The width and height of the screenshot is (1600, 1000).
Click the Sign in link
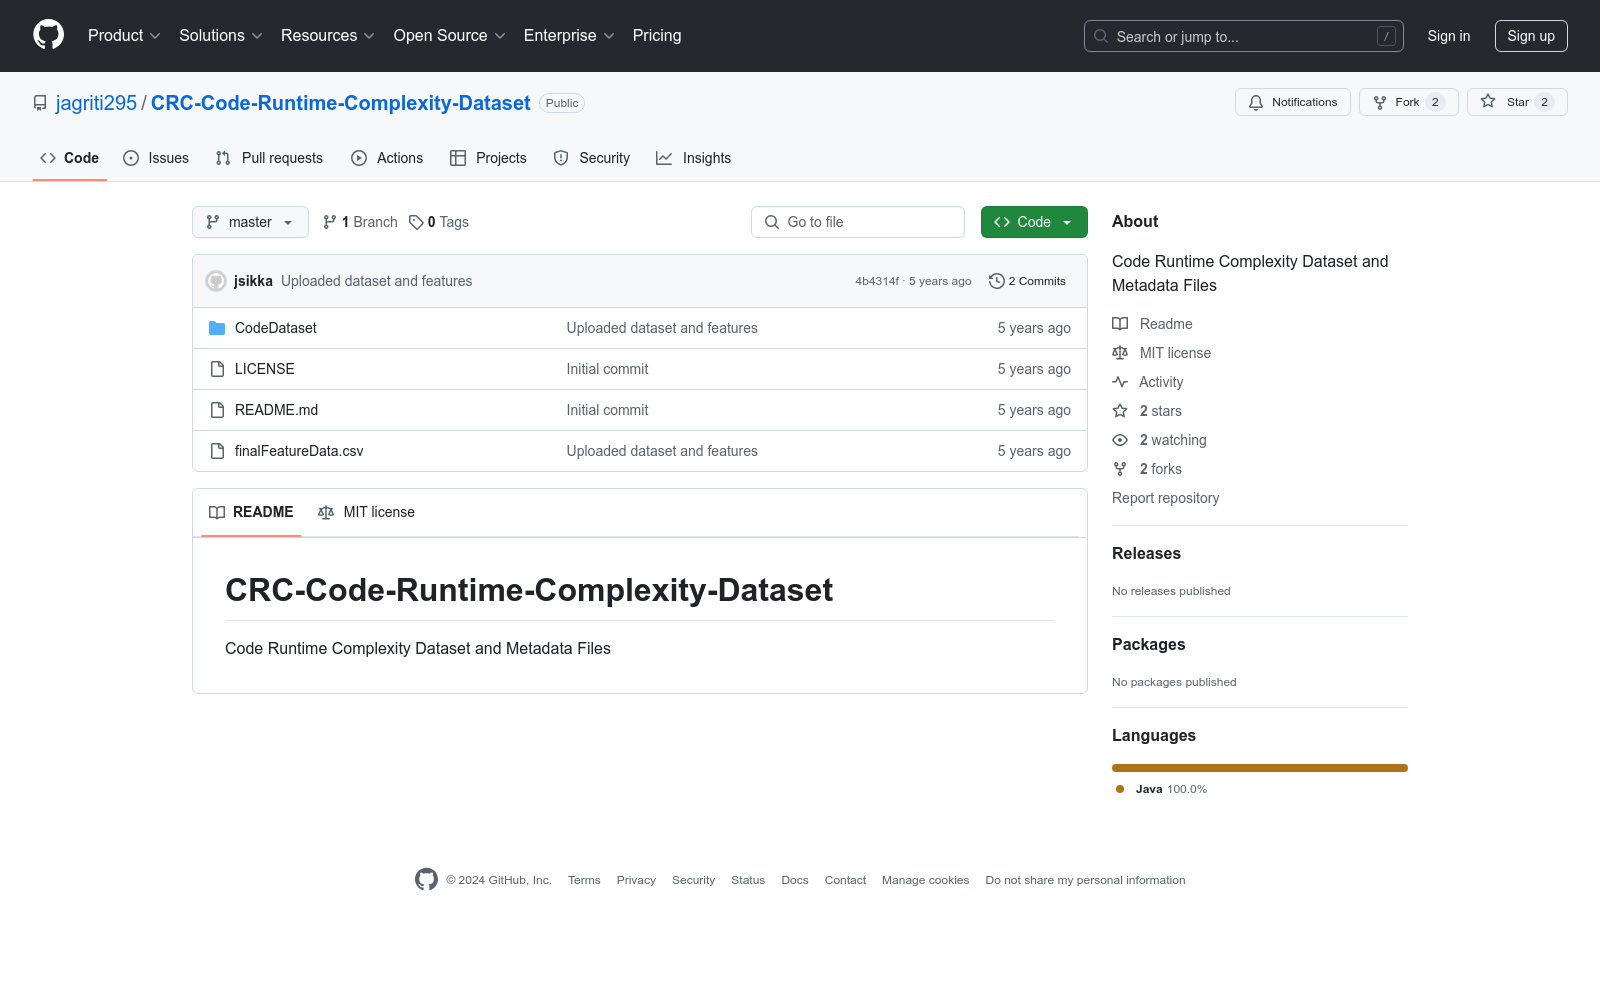1449,36
